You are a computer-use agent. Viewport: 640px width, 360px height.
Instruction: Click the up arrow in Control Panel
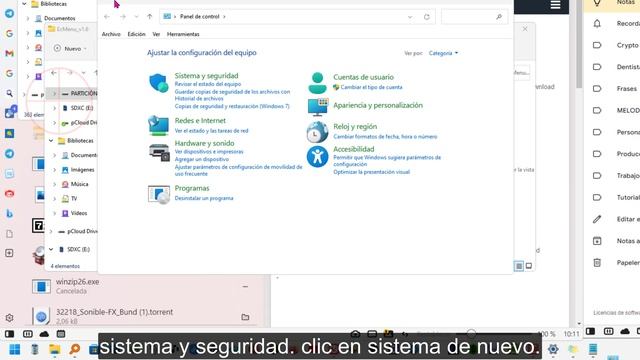(149, 17)
